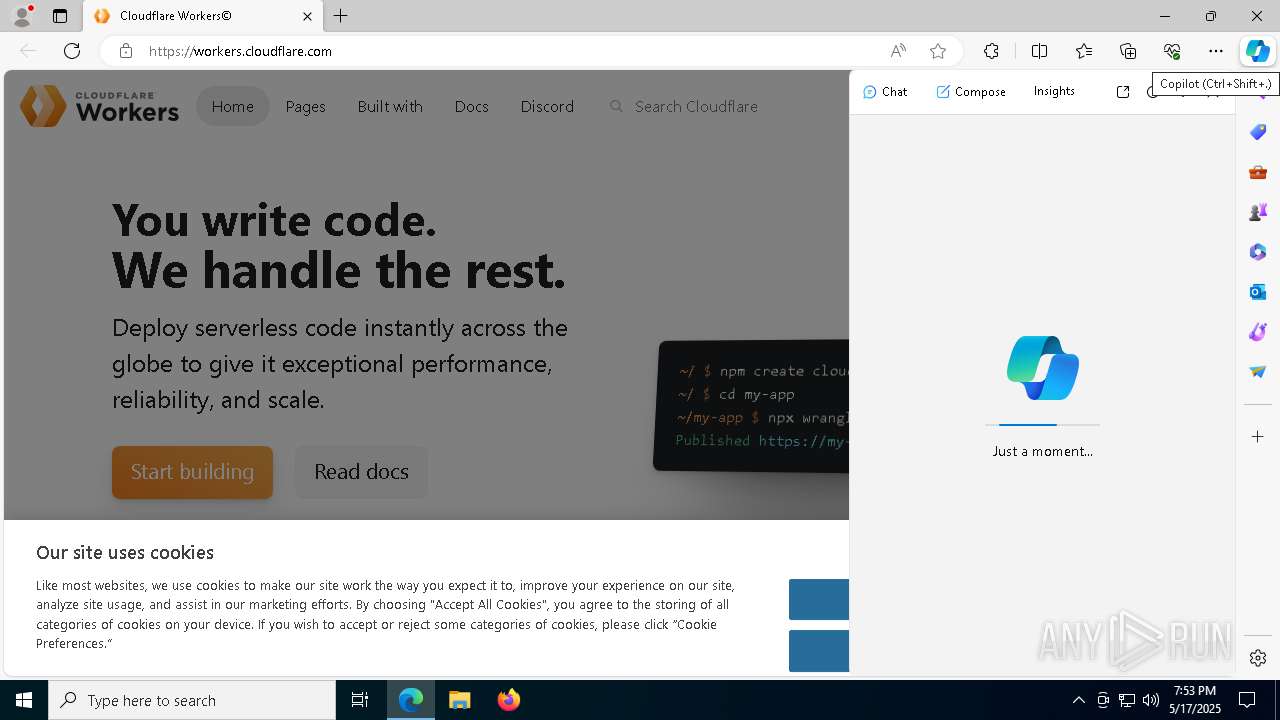Open Settings and more menu
Image resolution: width=1280 pixels, height=720 pixels.
coord(1216,51)
